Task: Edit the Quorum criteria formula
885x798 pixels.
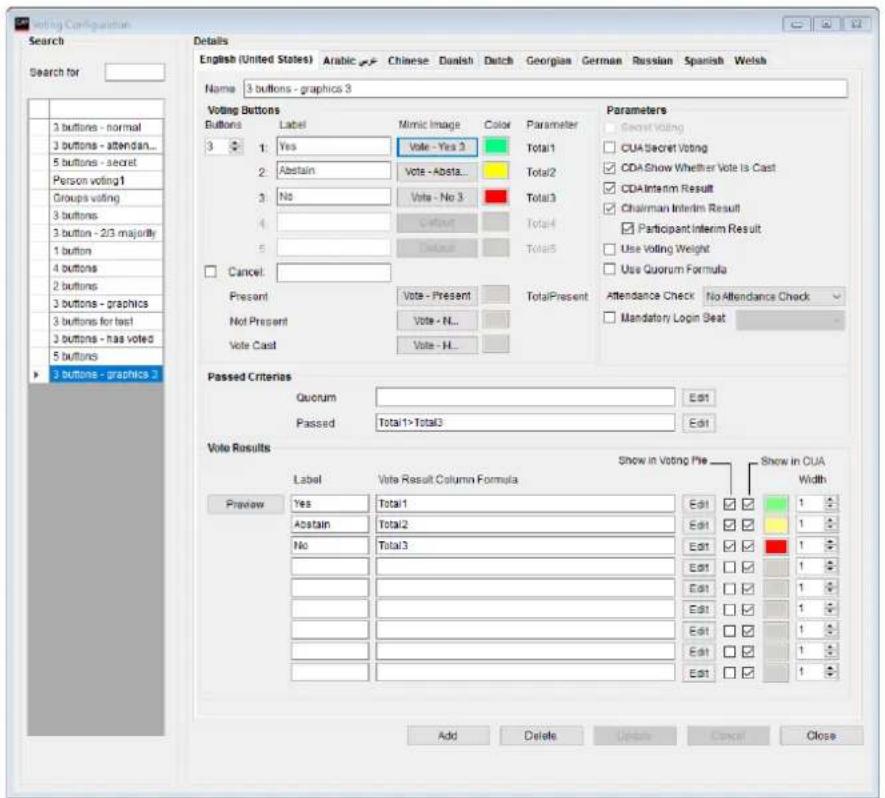Action: 699,398
